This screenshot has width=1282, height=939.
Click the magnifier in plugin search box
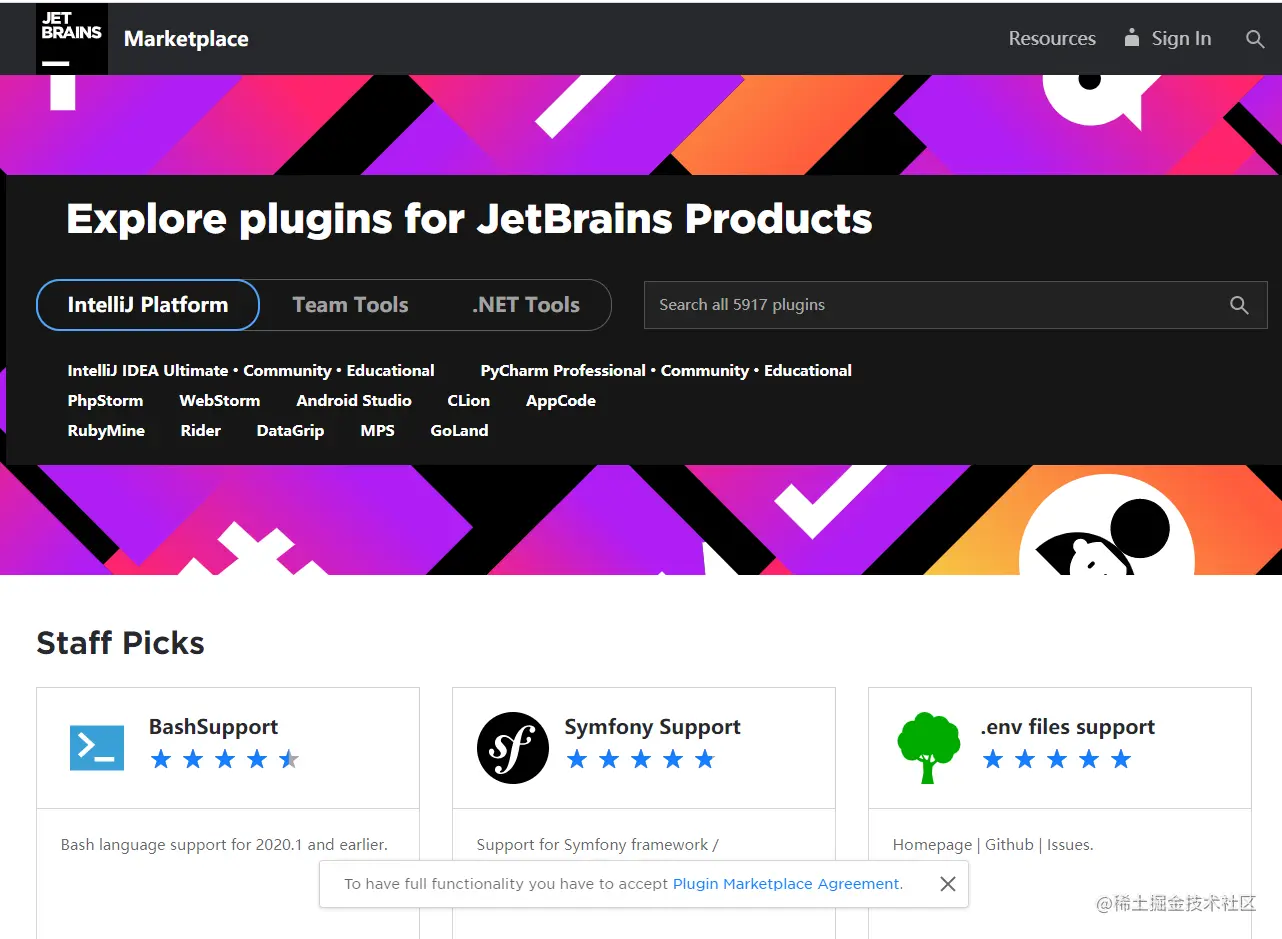[1239, 305]
